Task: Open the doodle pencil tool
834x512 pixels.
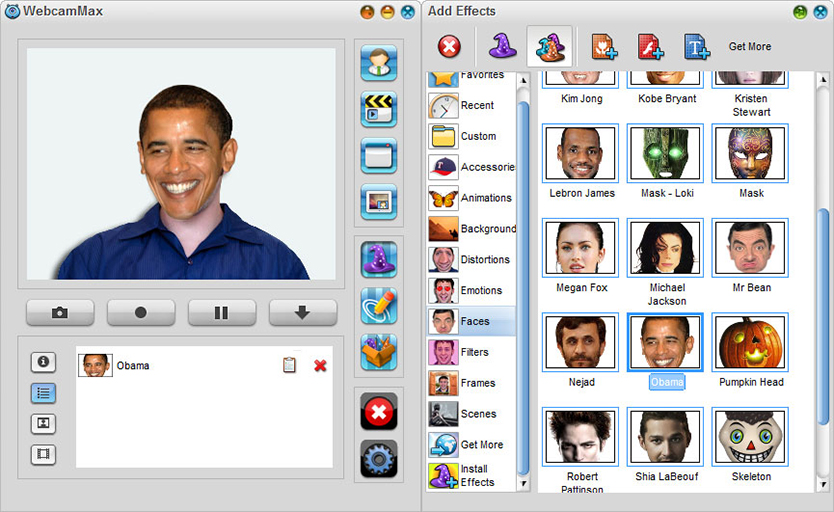Action: tap(379, 306)
